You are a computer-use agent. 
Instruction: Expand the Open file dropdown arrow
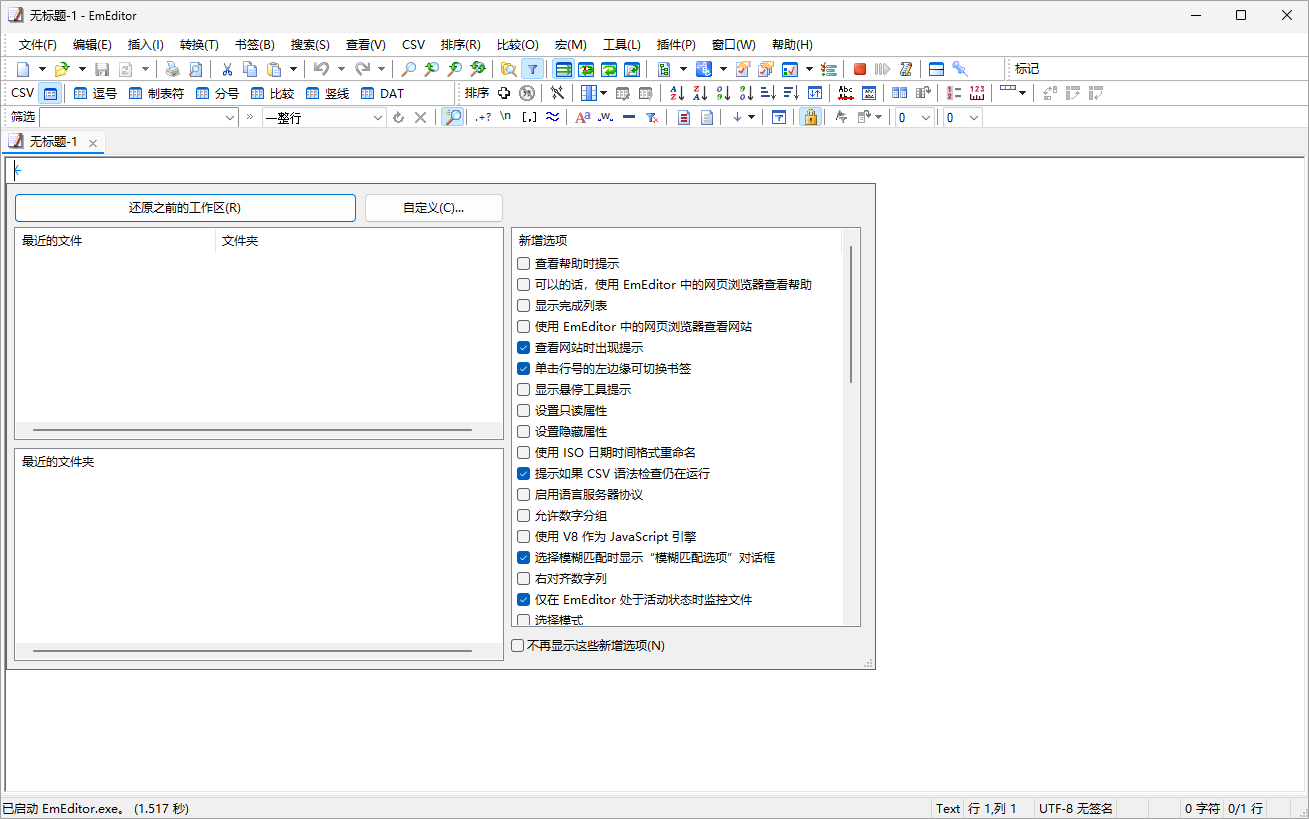tap(82, 69)
